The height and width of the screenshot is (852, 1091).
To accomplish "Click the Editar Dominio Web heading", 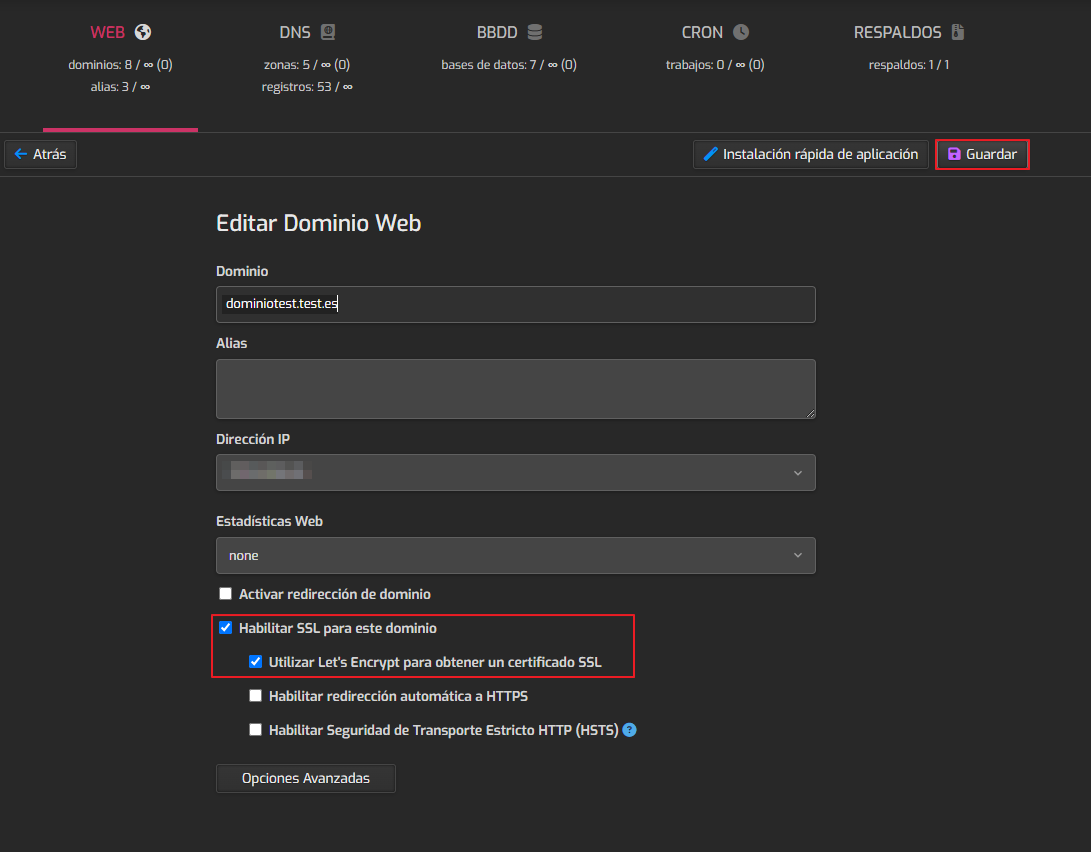I will pos(319,223).
